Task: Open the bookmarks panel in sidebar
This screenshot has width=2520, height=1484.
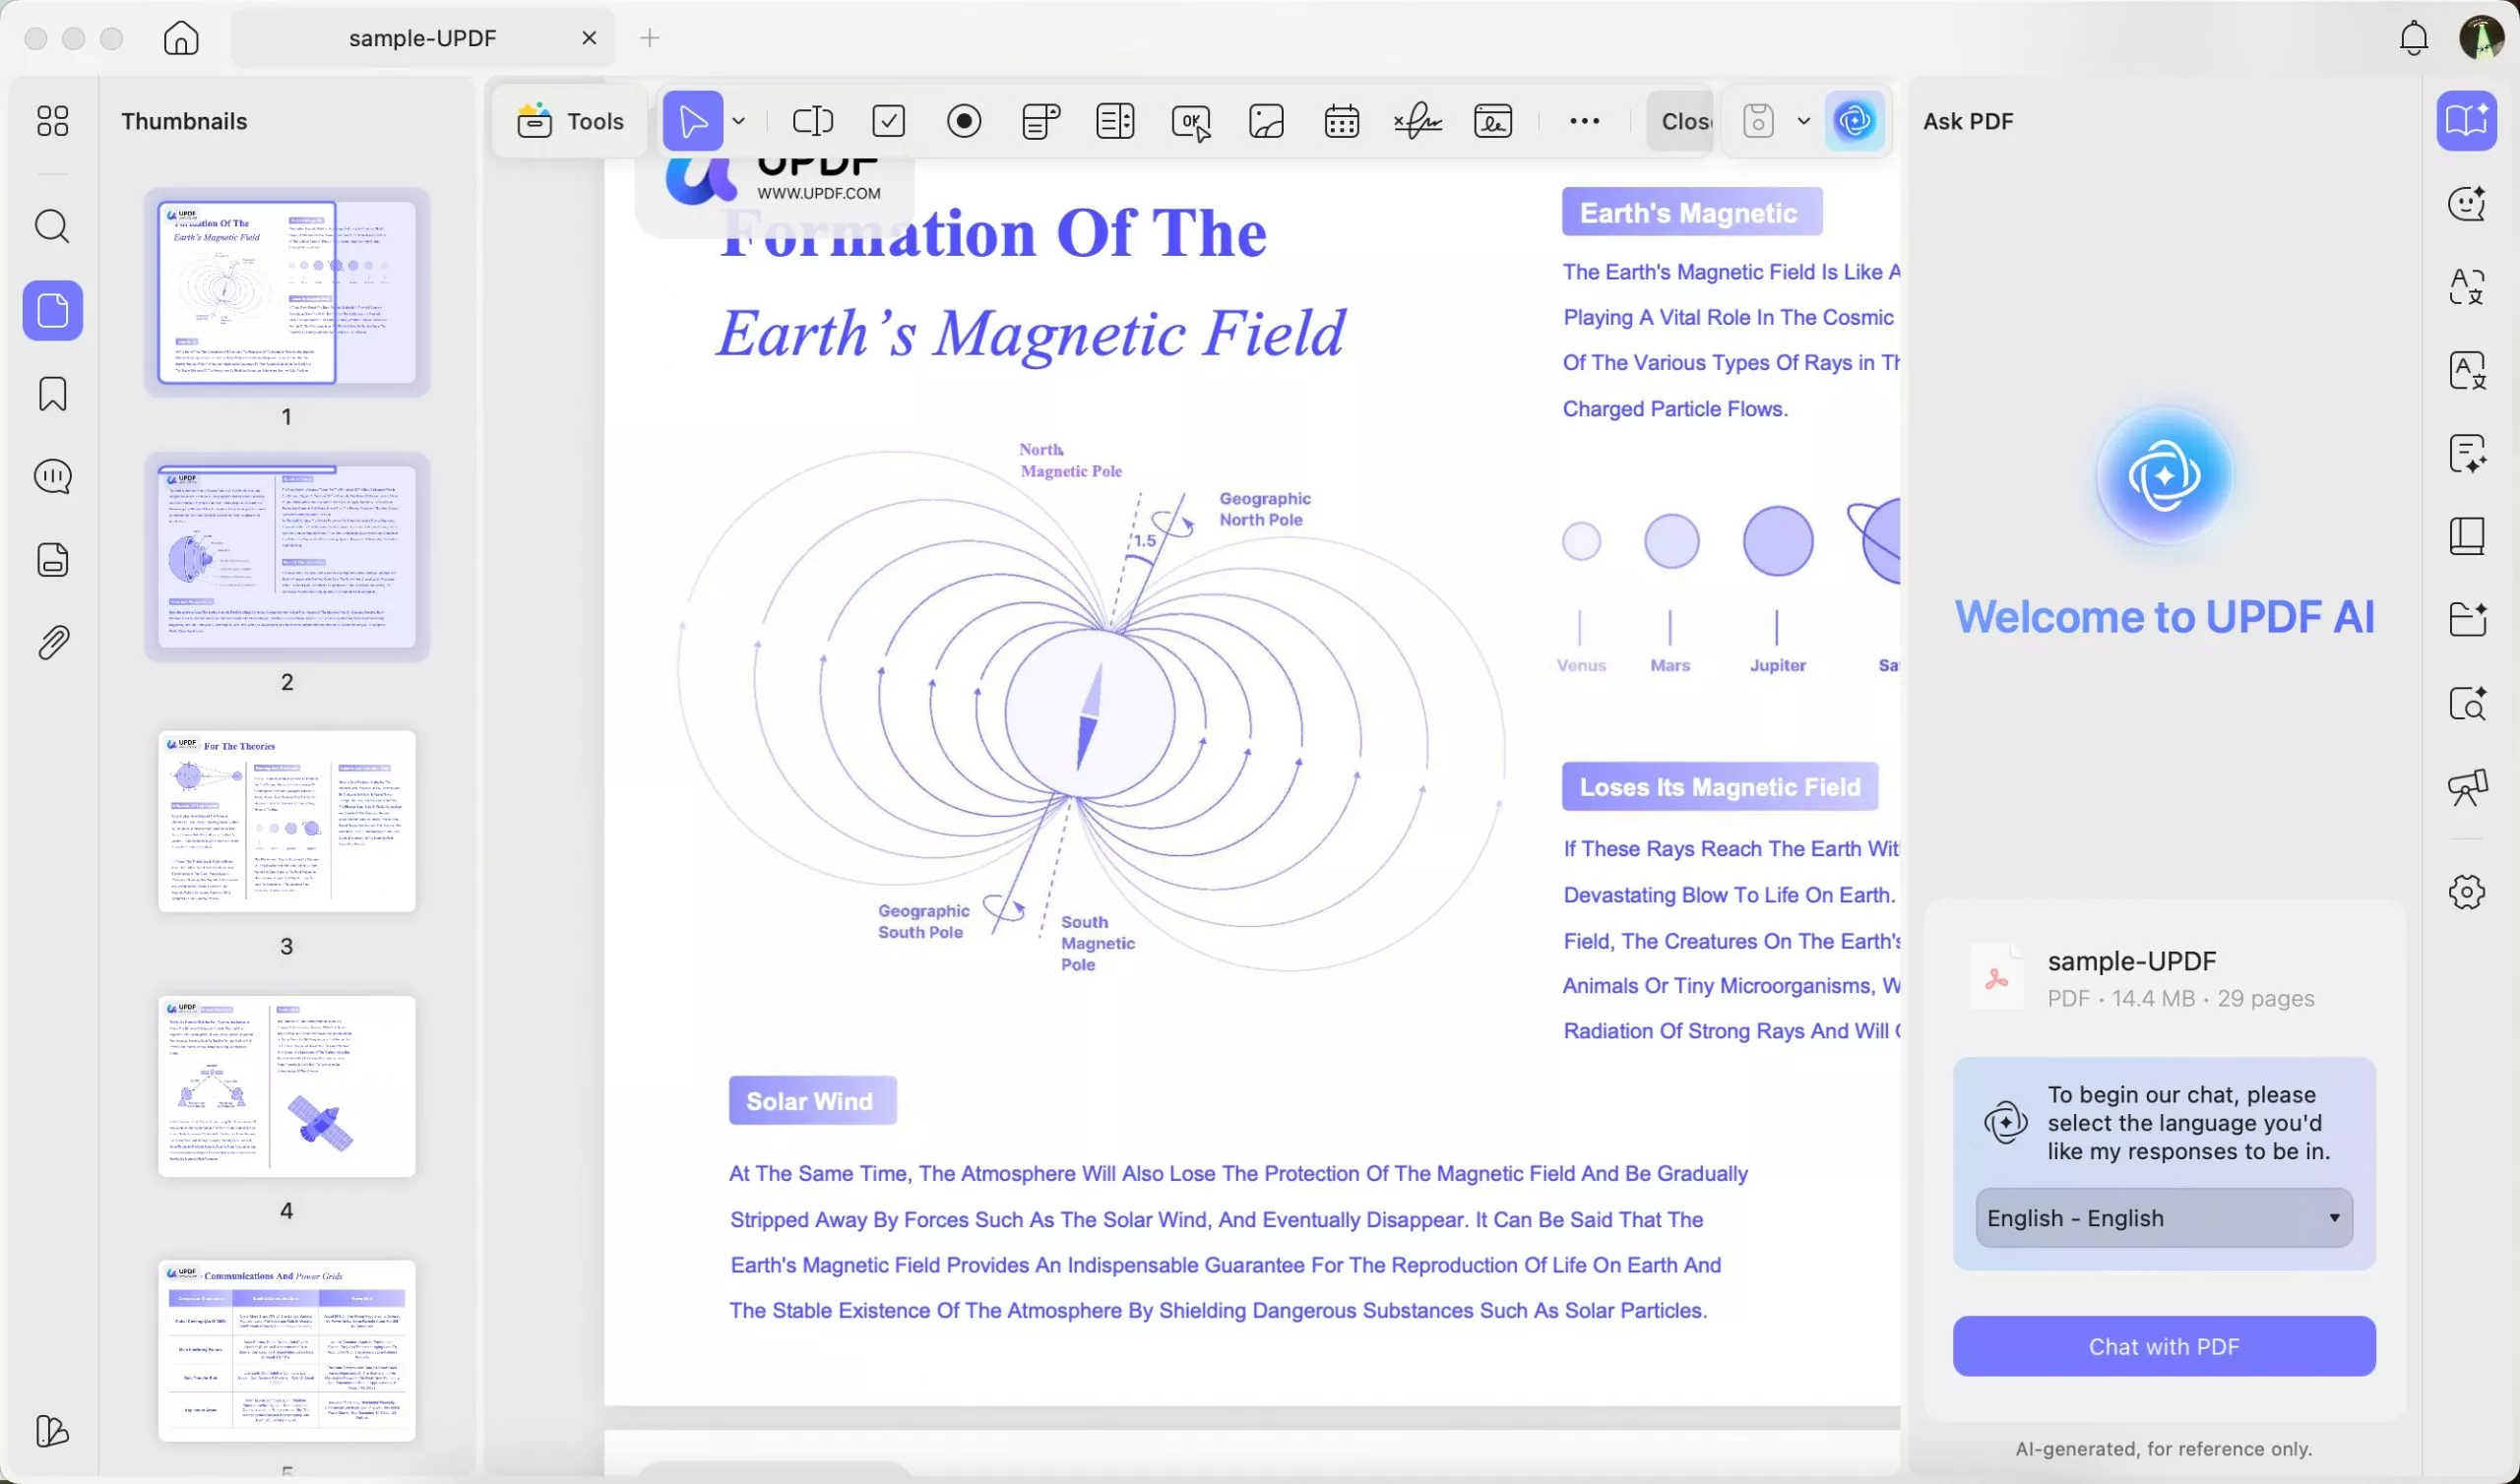Action: tap(52, 394)
